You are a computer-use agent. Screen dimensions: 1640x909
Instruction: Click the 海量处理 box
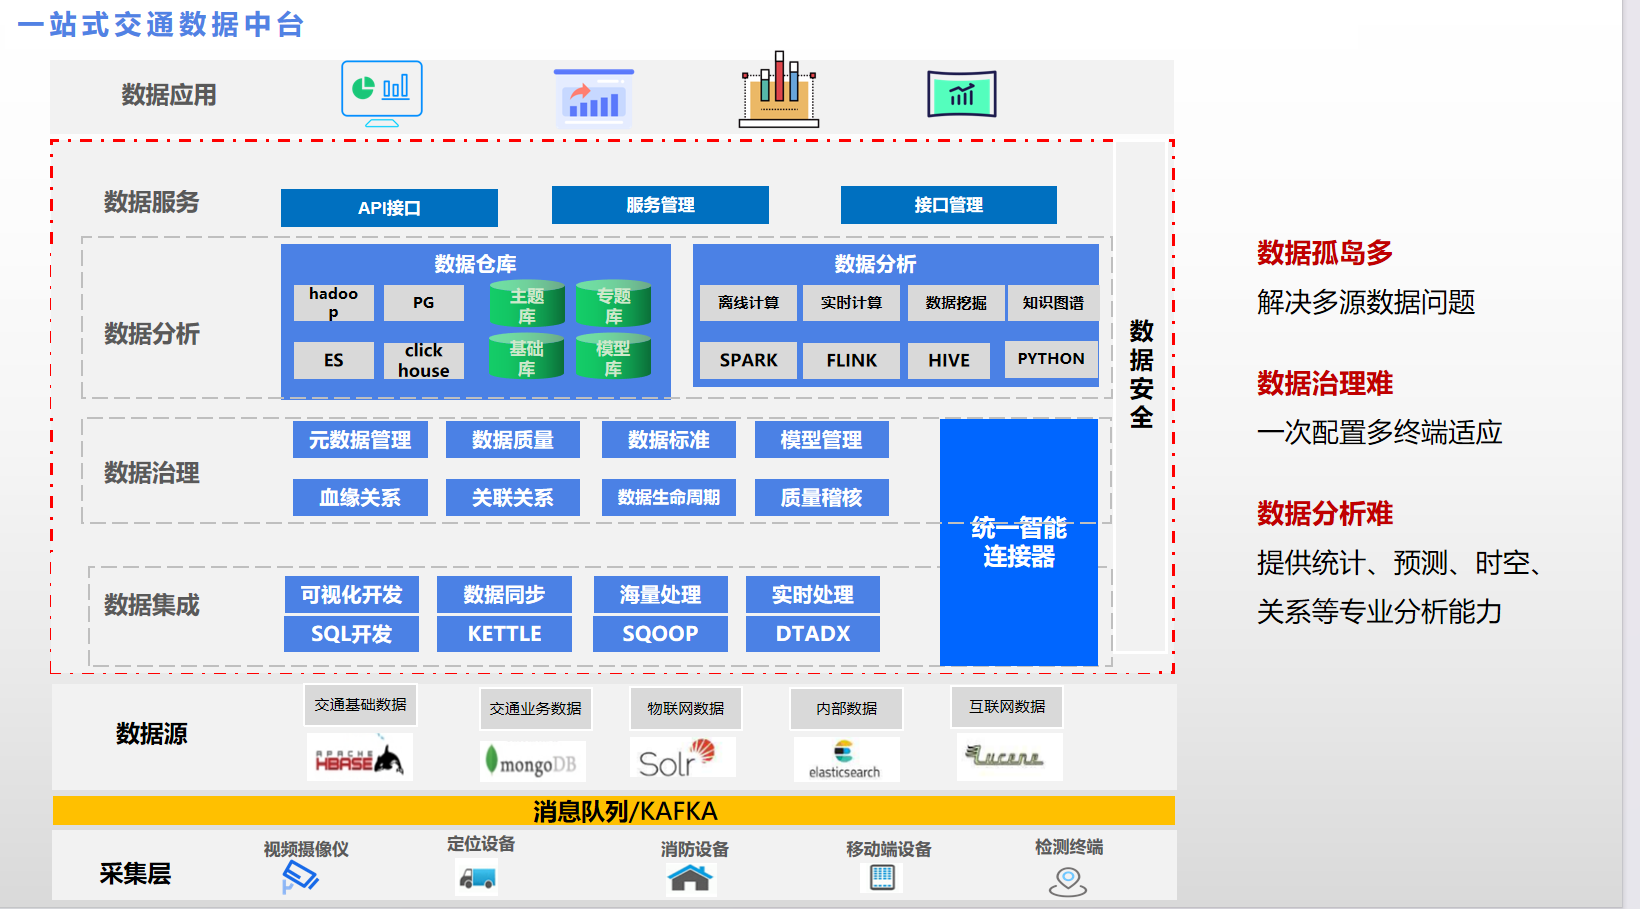coord(660,595)
